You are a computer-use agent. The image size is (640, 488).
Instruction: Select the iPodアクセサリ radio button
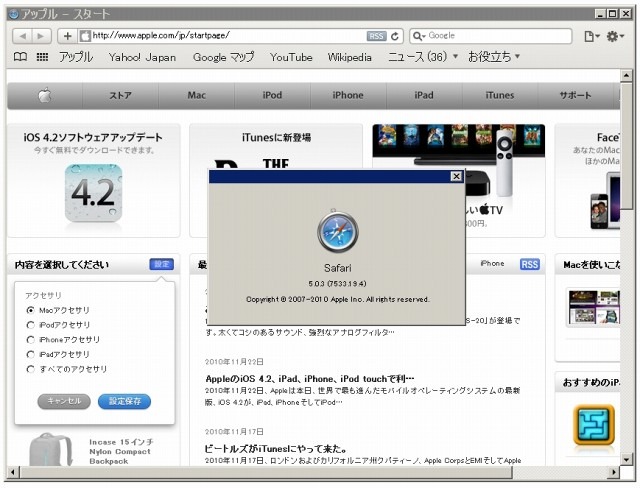[x=30, y=325]
